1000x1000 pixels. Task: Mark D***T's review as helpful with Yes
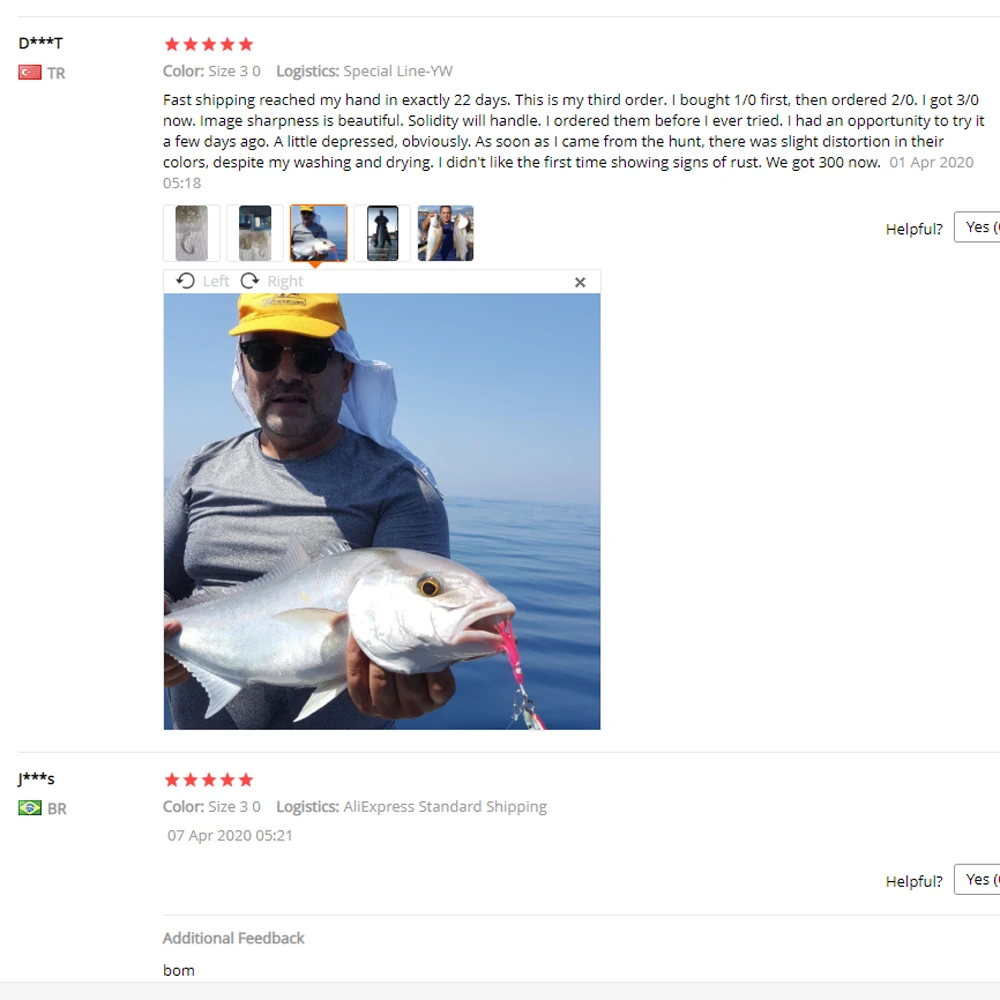977,227
